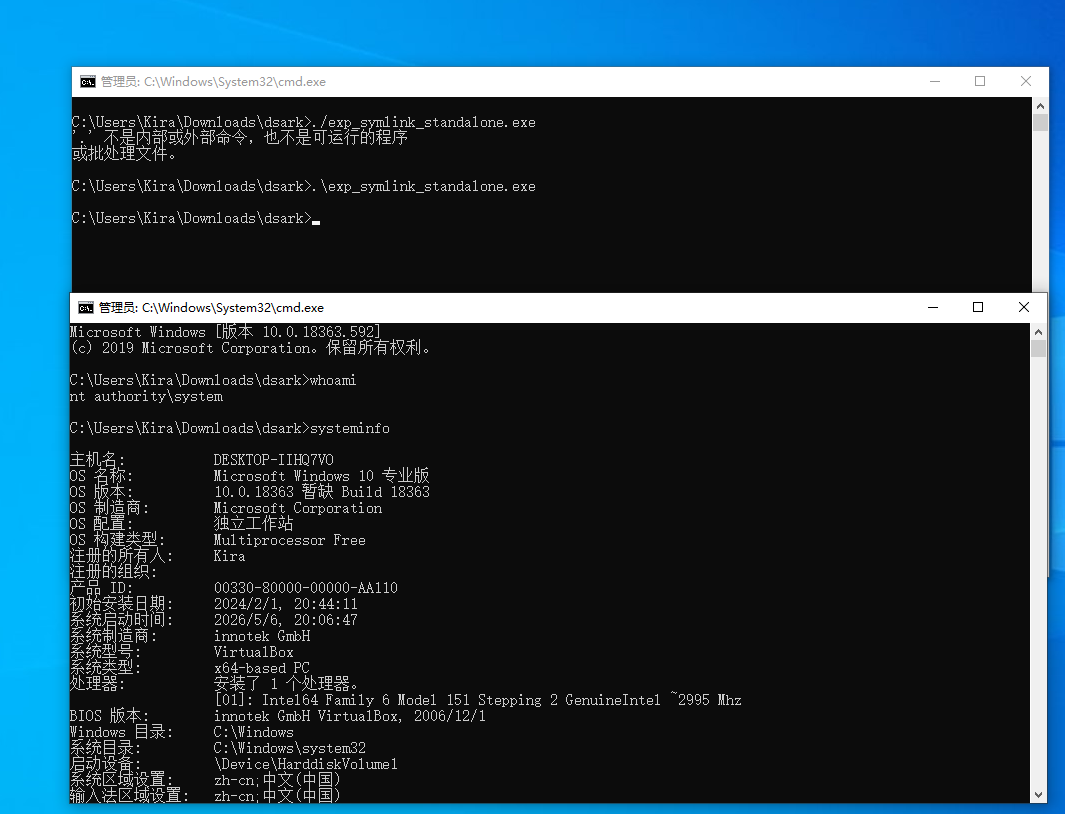Click 'Multiprocessor Free' value

pyautogui.click(x=289, y=540)
